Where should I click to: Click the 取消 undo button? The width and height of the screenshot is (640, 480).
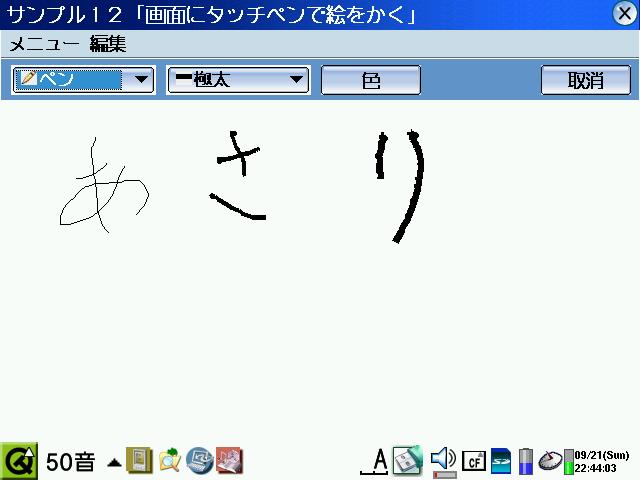coord(586,80)
